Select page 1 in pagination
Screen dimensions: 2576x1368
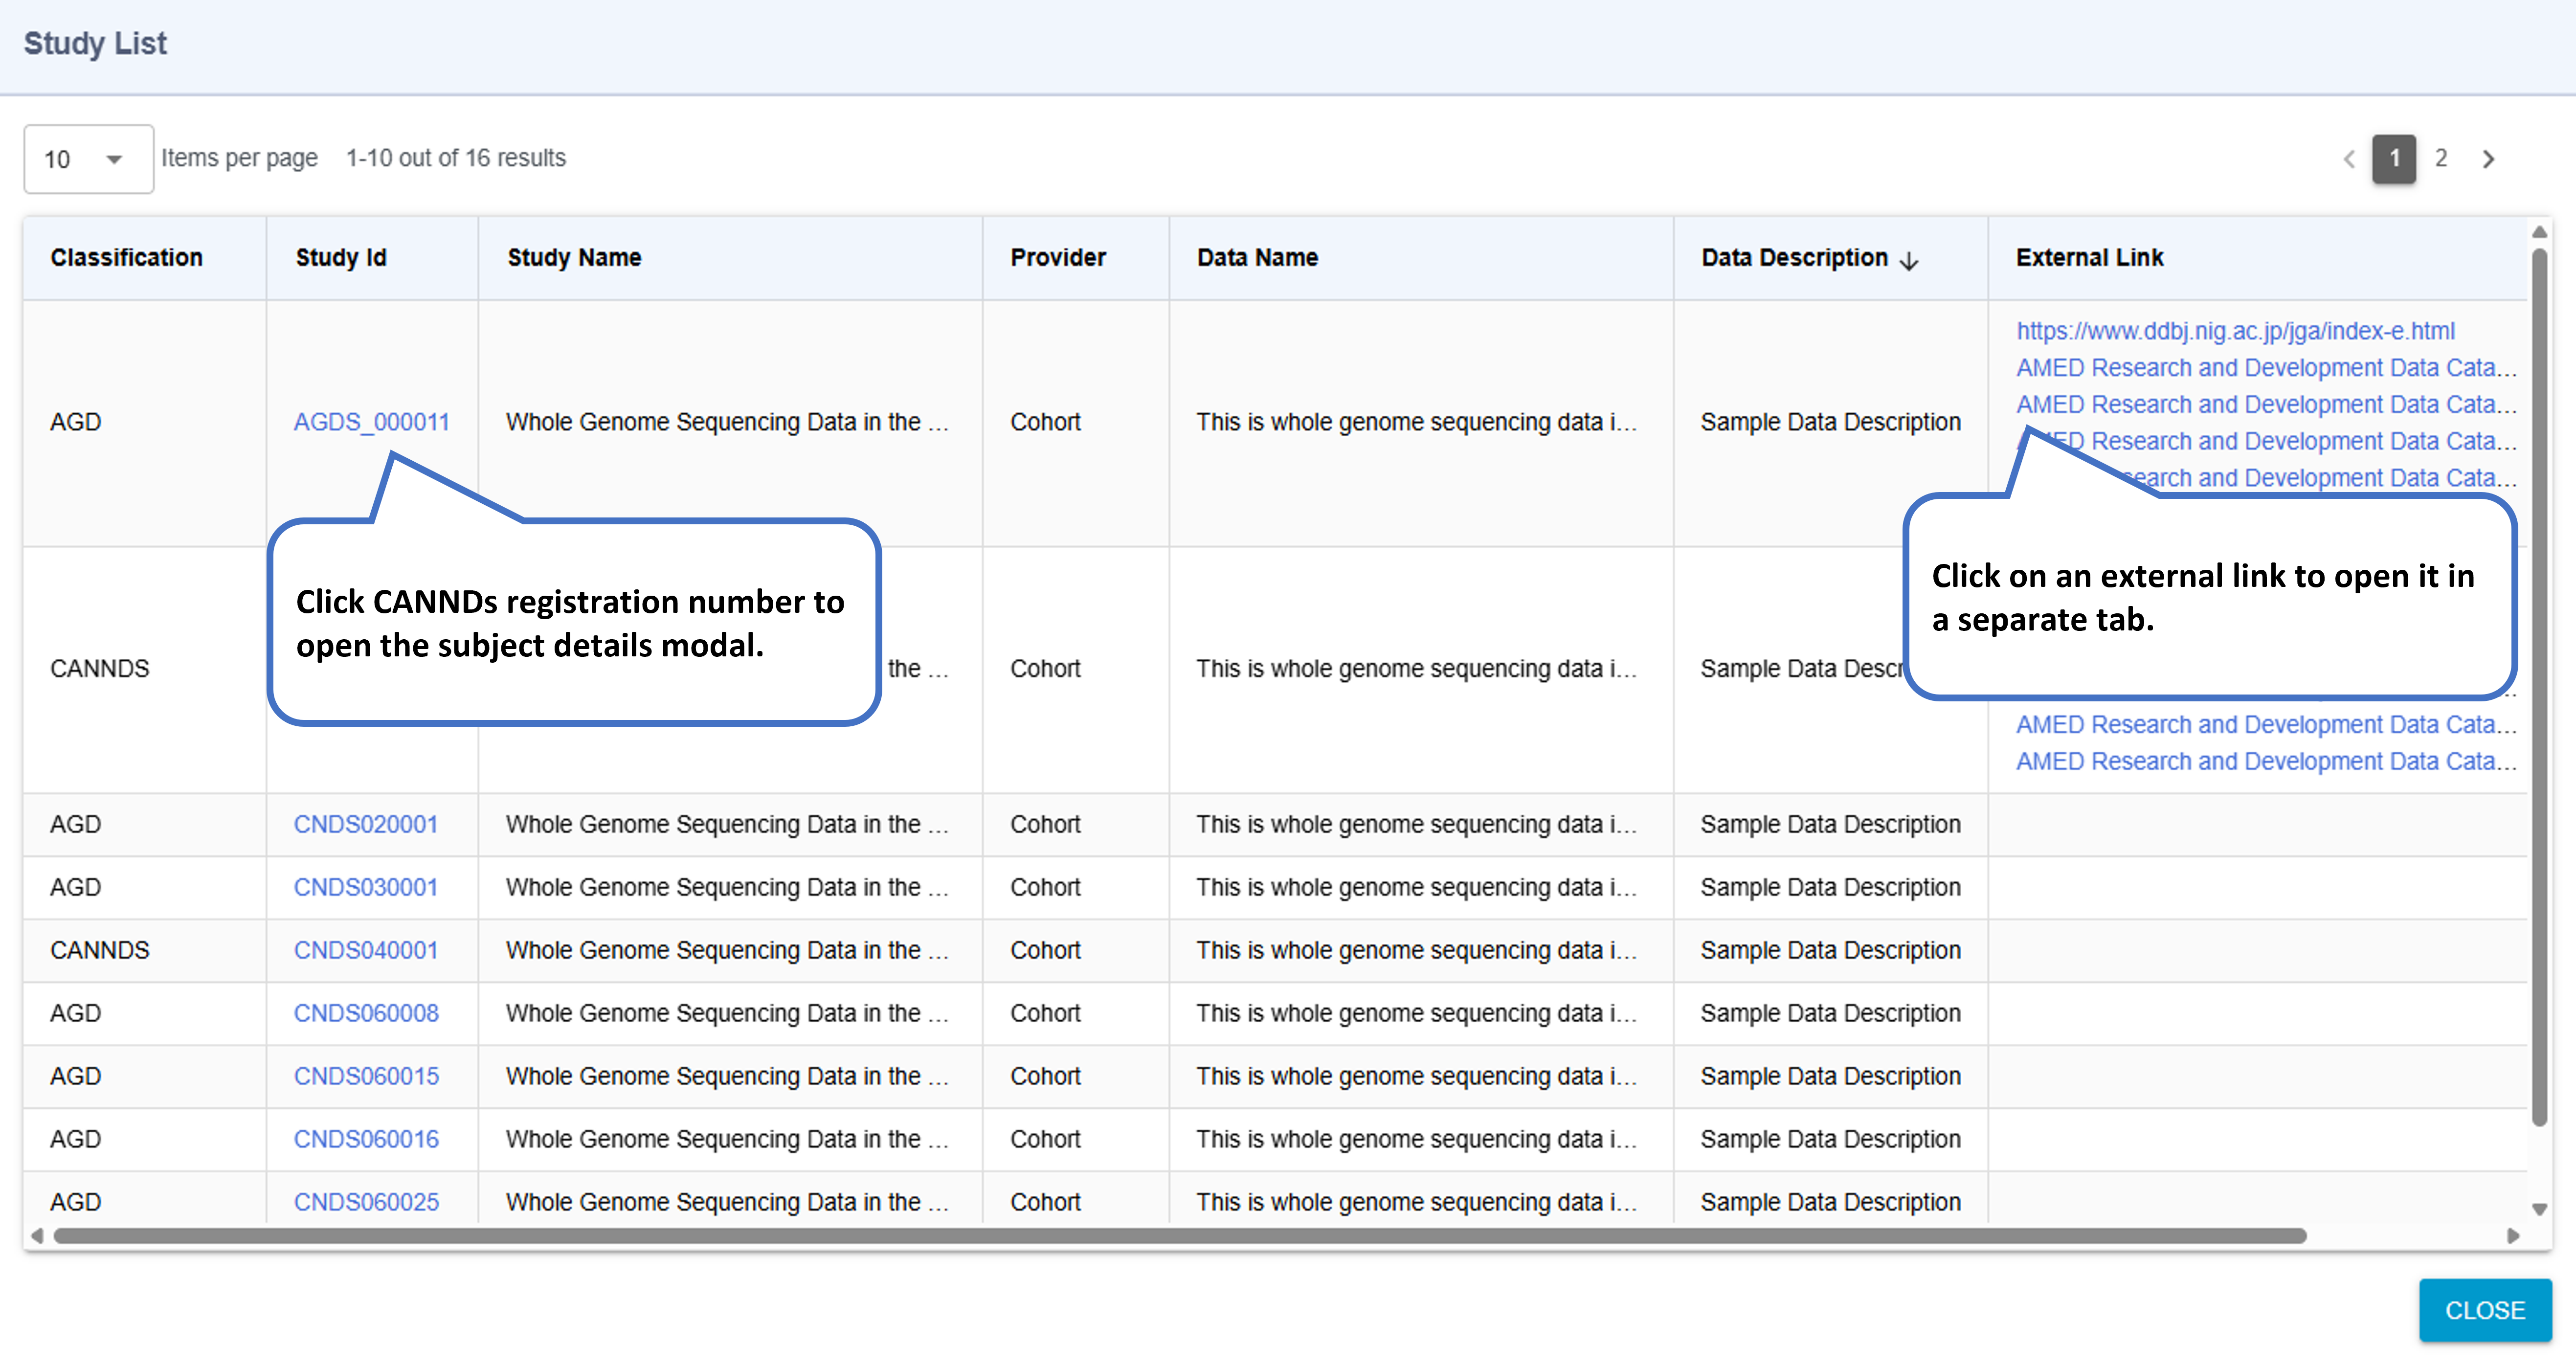pyautogui.click(x=2394, y=159)
